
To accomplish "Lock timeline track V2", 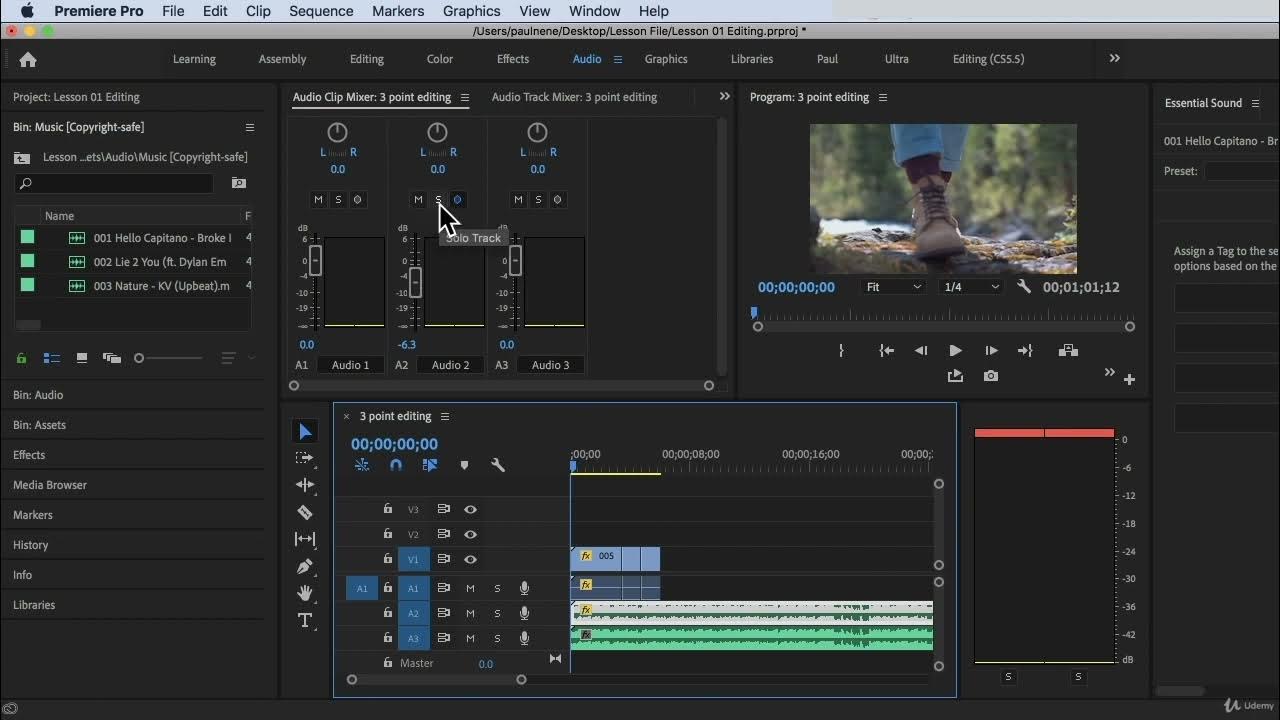I will 388,534.
